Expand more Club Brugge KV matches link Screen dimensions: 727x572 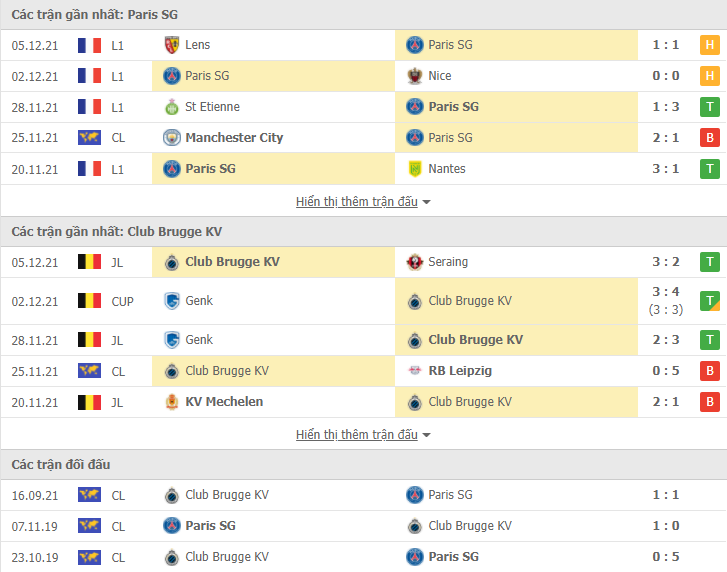[x=357, y=435]
